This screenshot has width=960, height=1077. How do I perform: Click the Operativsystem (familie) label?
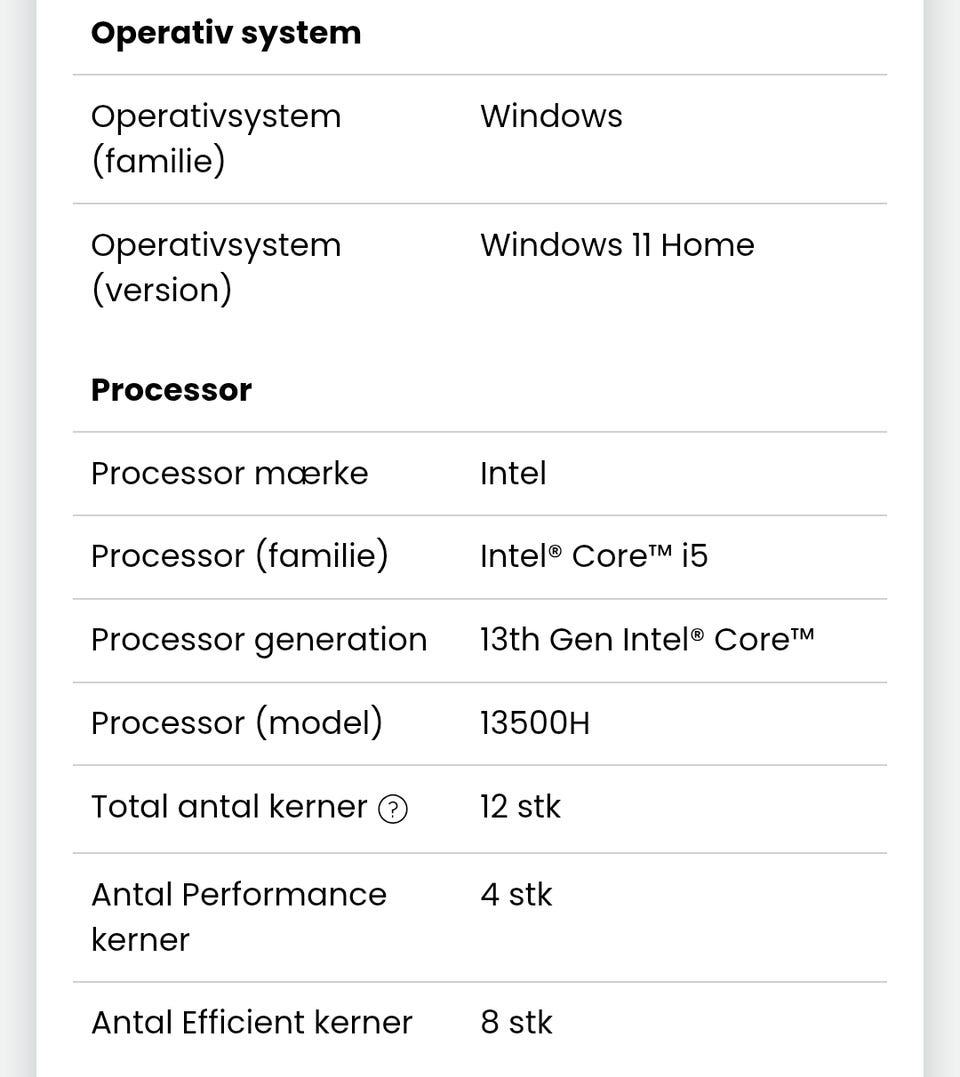click(x=215, y=137)
